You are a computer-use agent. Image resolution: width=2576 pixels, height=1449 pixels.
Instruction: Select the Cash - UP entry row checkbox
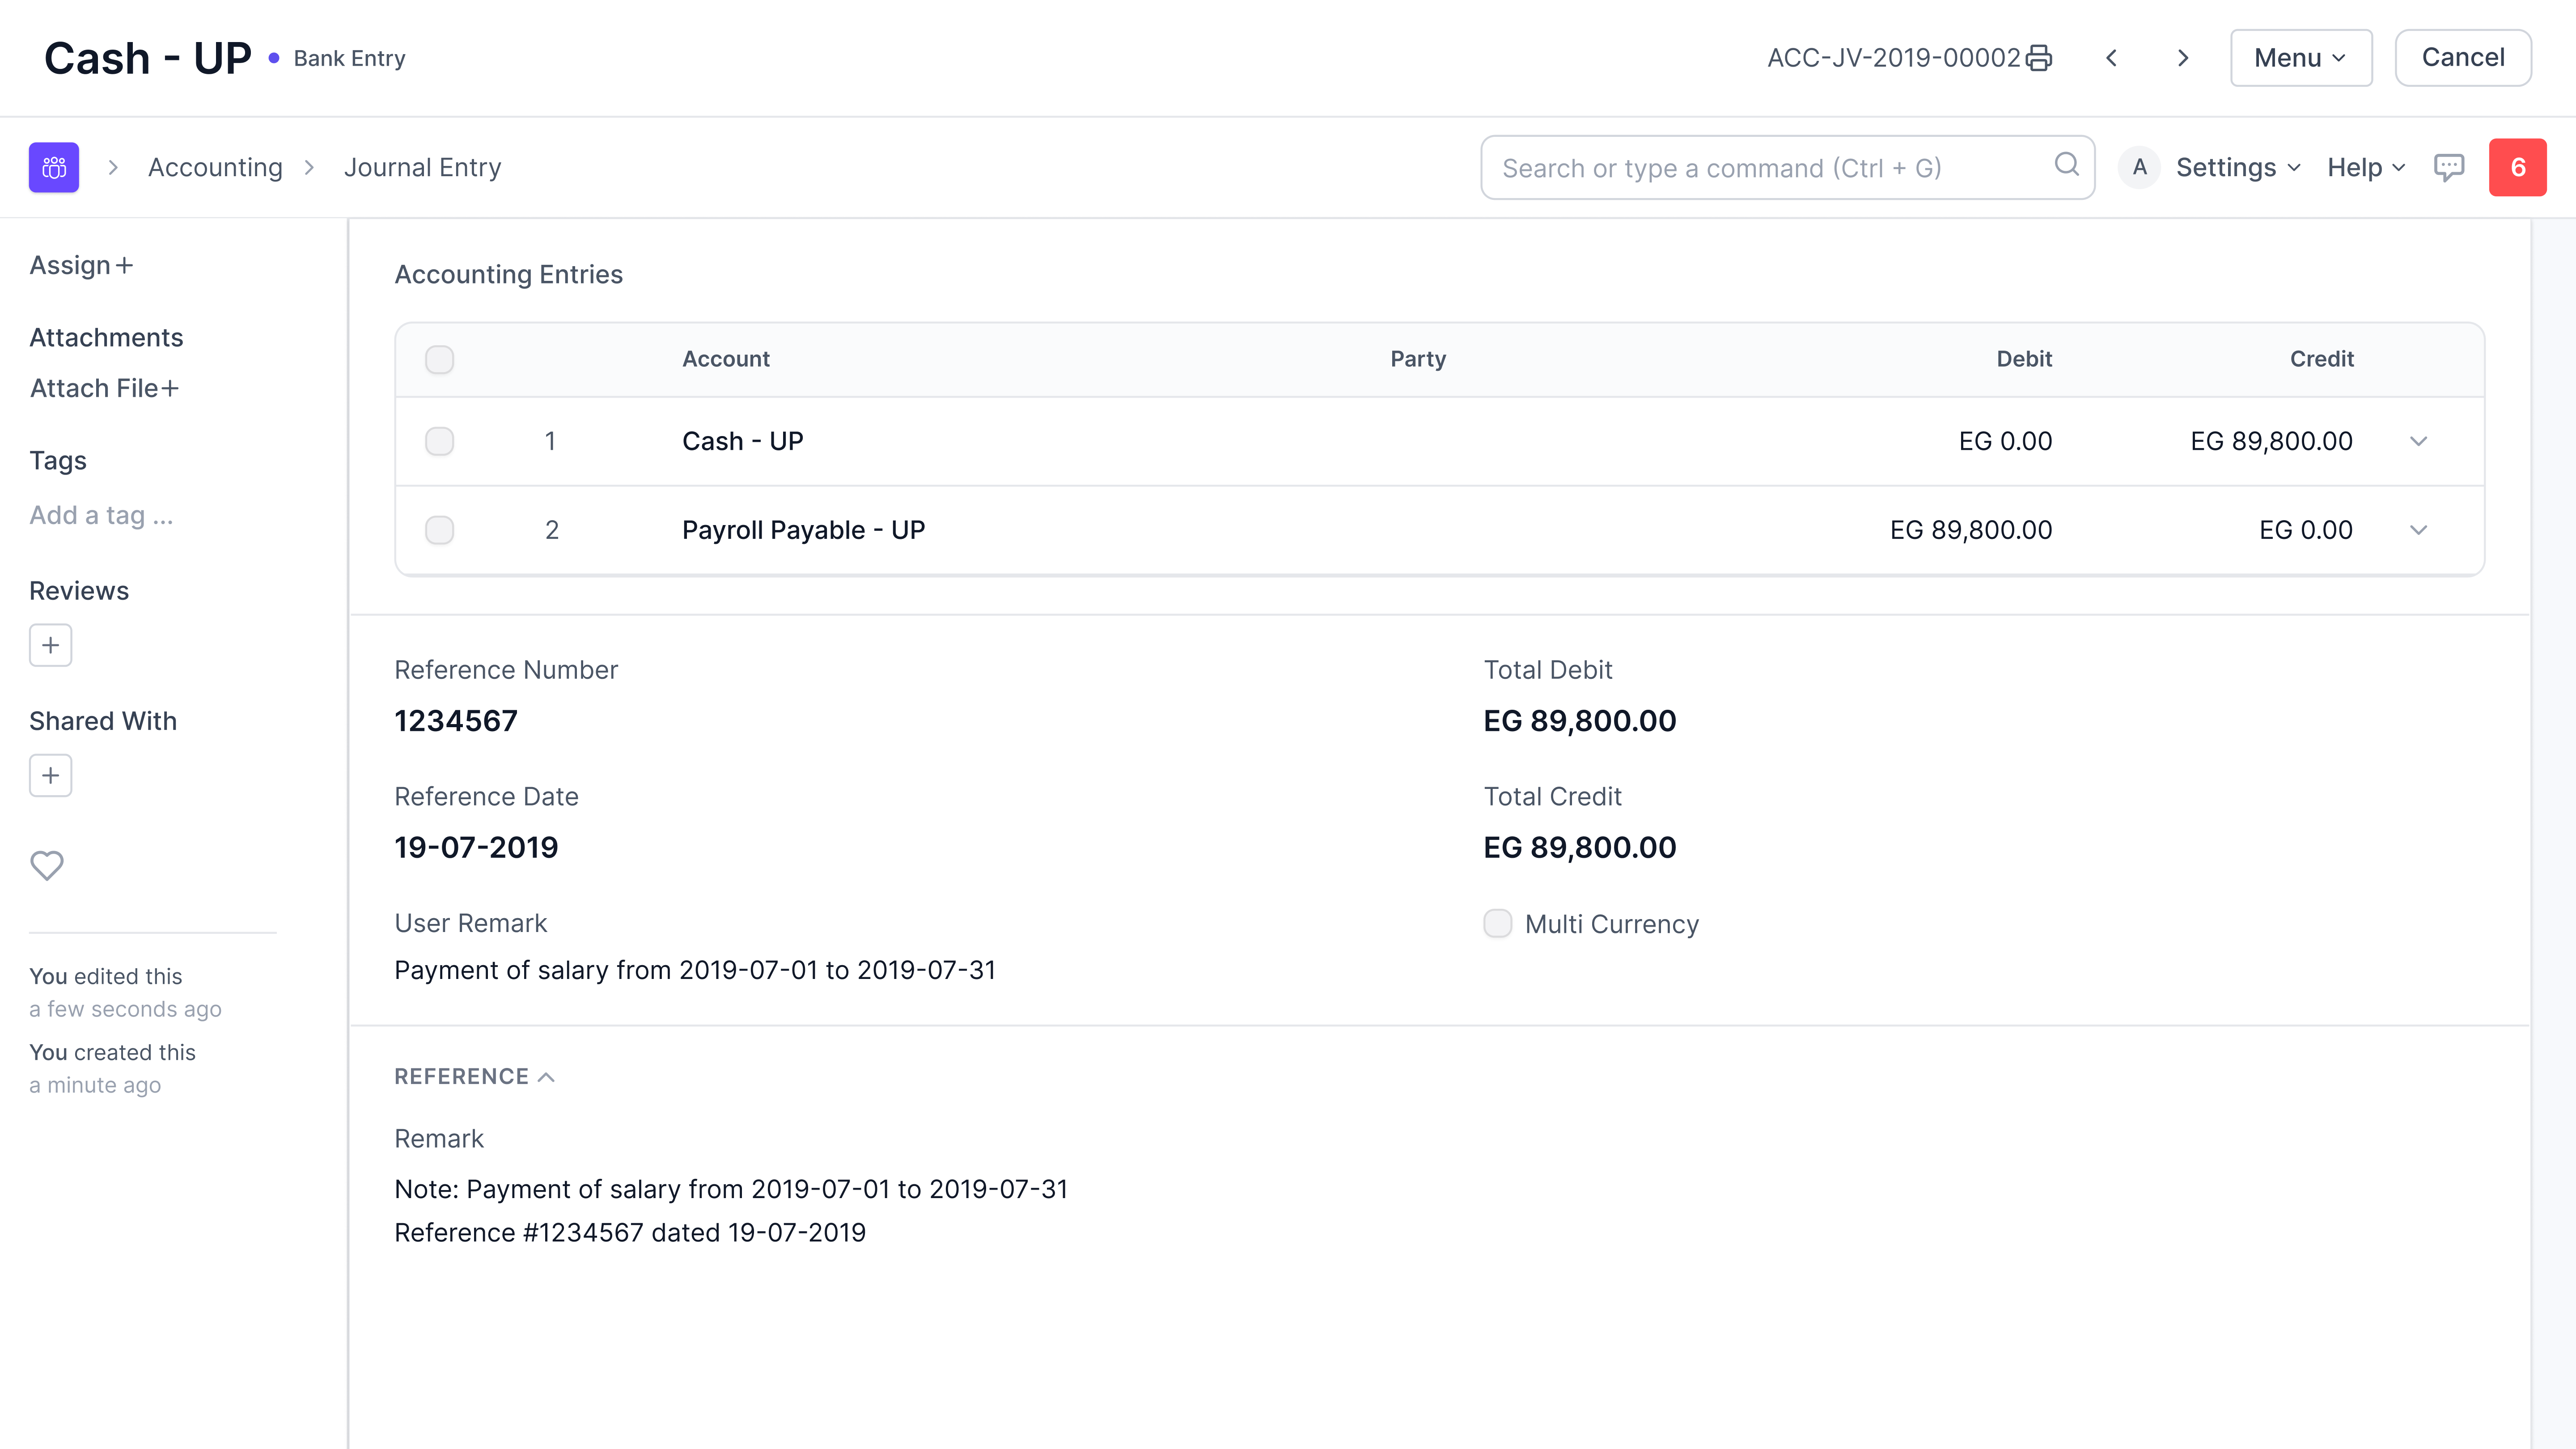(439, 440)
